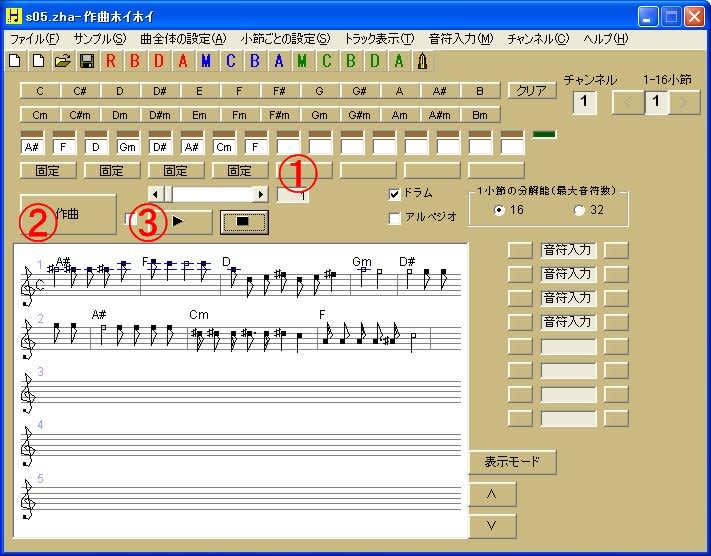
Task: Click the metronome icon in toolbar
Action: tap(423, 61)
